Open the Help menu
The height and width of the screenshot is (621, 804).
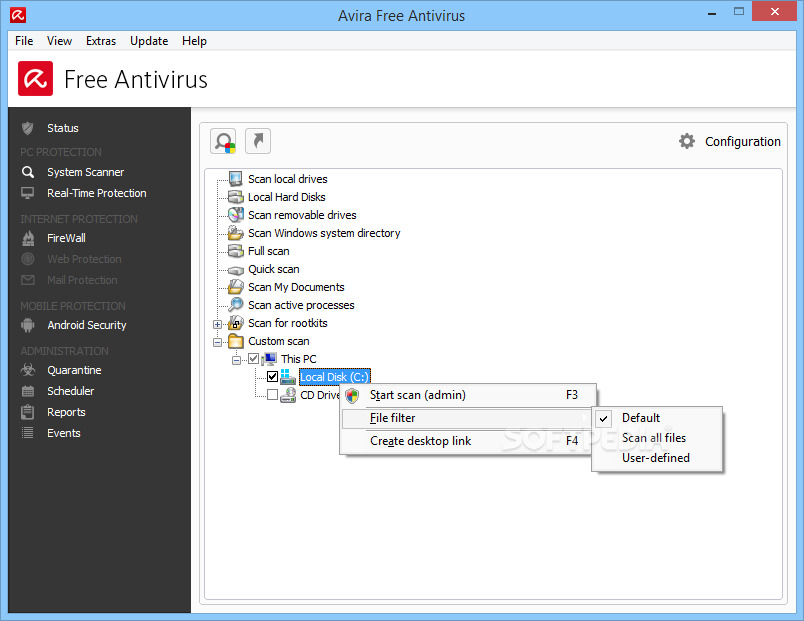point(194,41)
